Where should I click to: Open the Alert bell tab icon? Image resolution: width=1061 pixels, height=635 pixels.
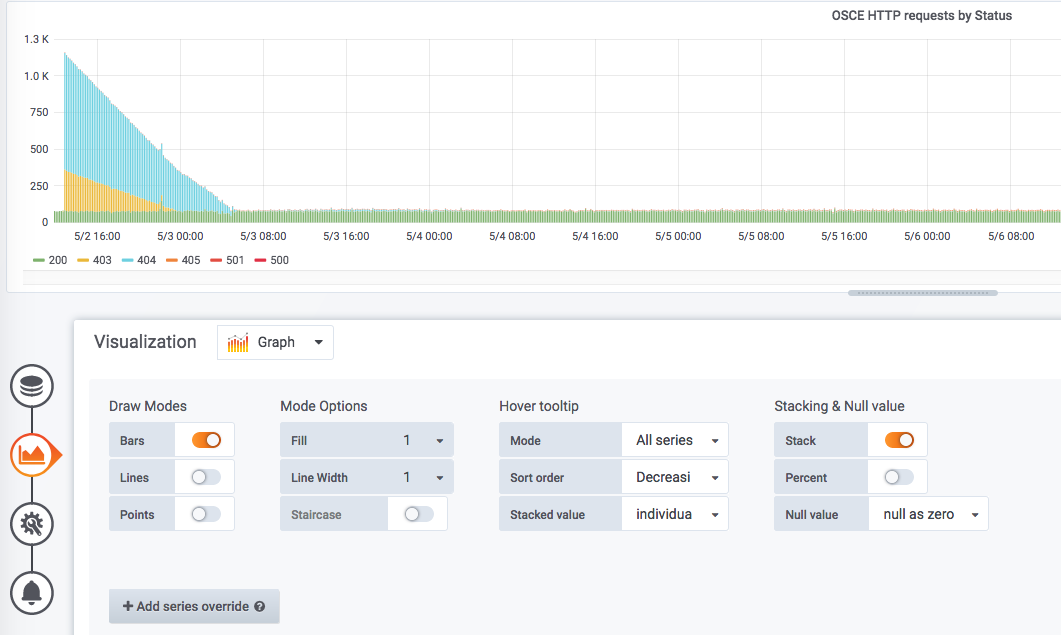(32, 593)
